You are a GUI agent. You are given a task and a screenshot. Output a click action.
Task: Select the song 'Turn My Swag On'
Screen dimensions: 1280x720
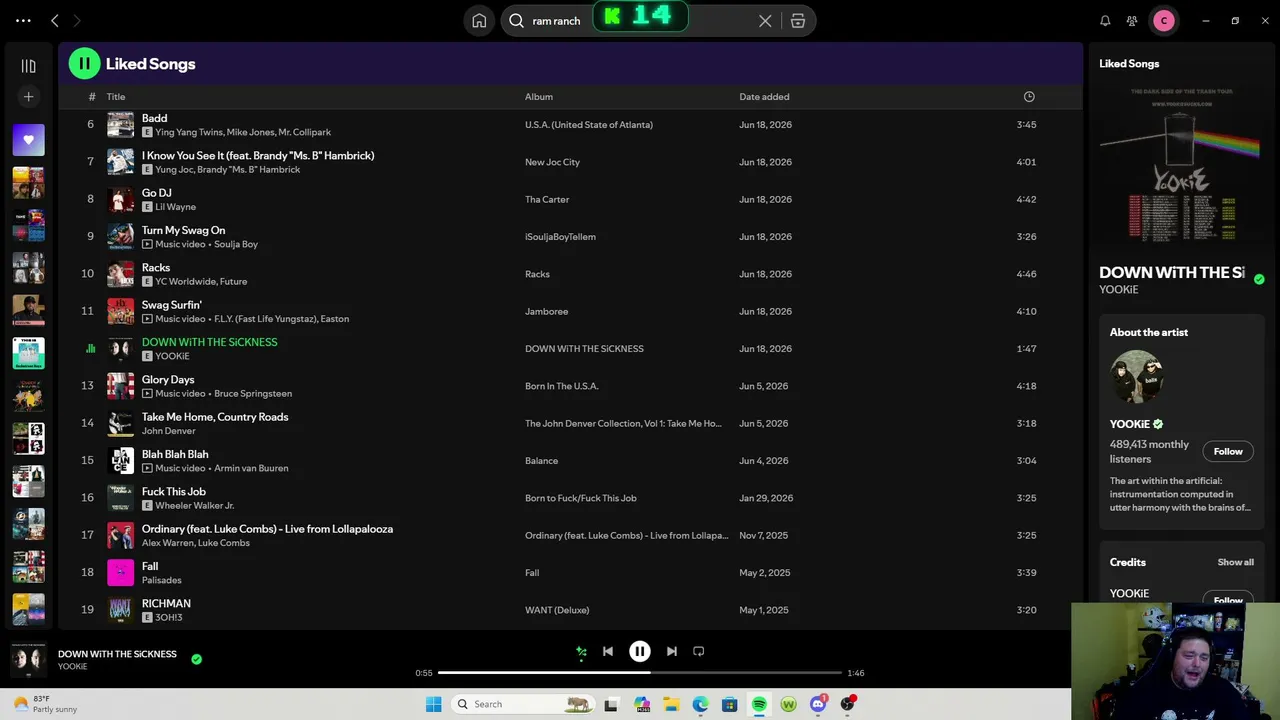183,230
